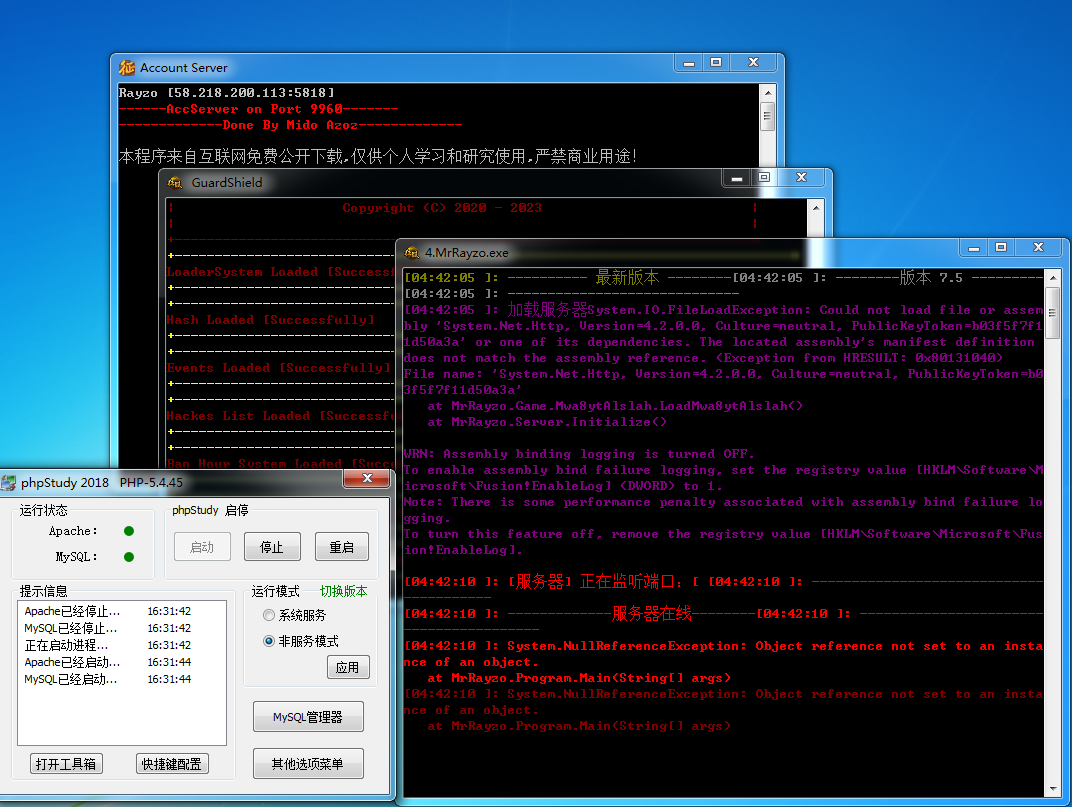Click the 版本 7.5 text in console
This screenshot has width=1072, height=807.
tap(931, 278)
